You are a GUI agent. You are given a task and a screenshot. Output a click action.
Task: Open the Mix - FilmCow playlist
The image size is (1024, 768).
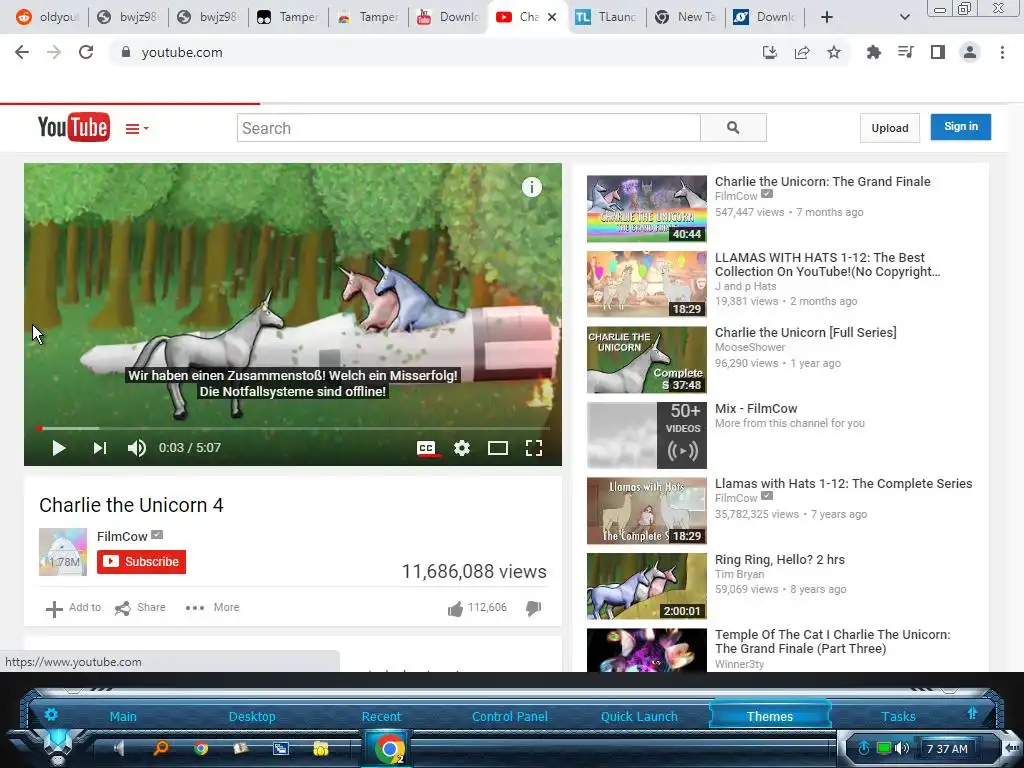point(756,408)
